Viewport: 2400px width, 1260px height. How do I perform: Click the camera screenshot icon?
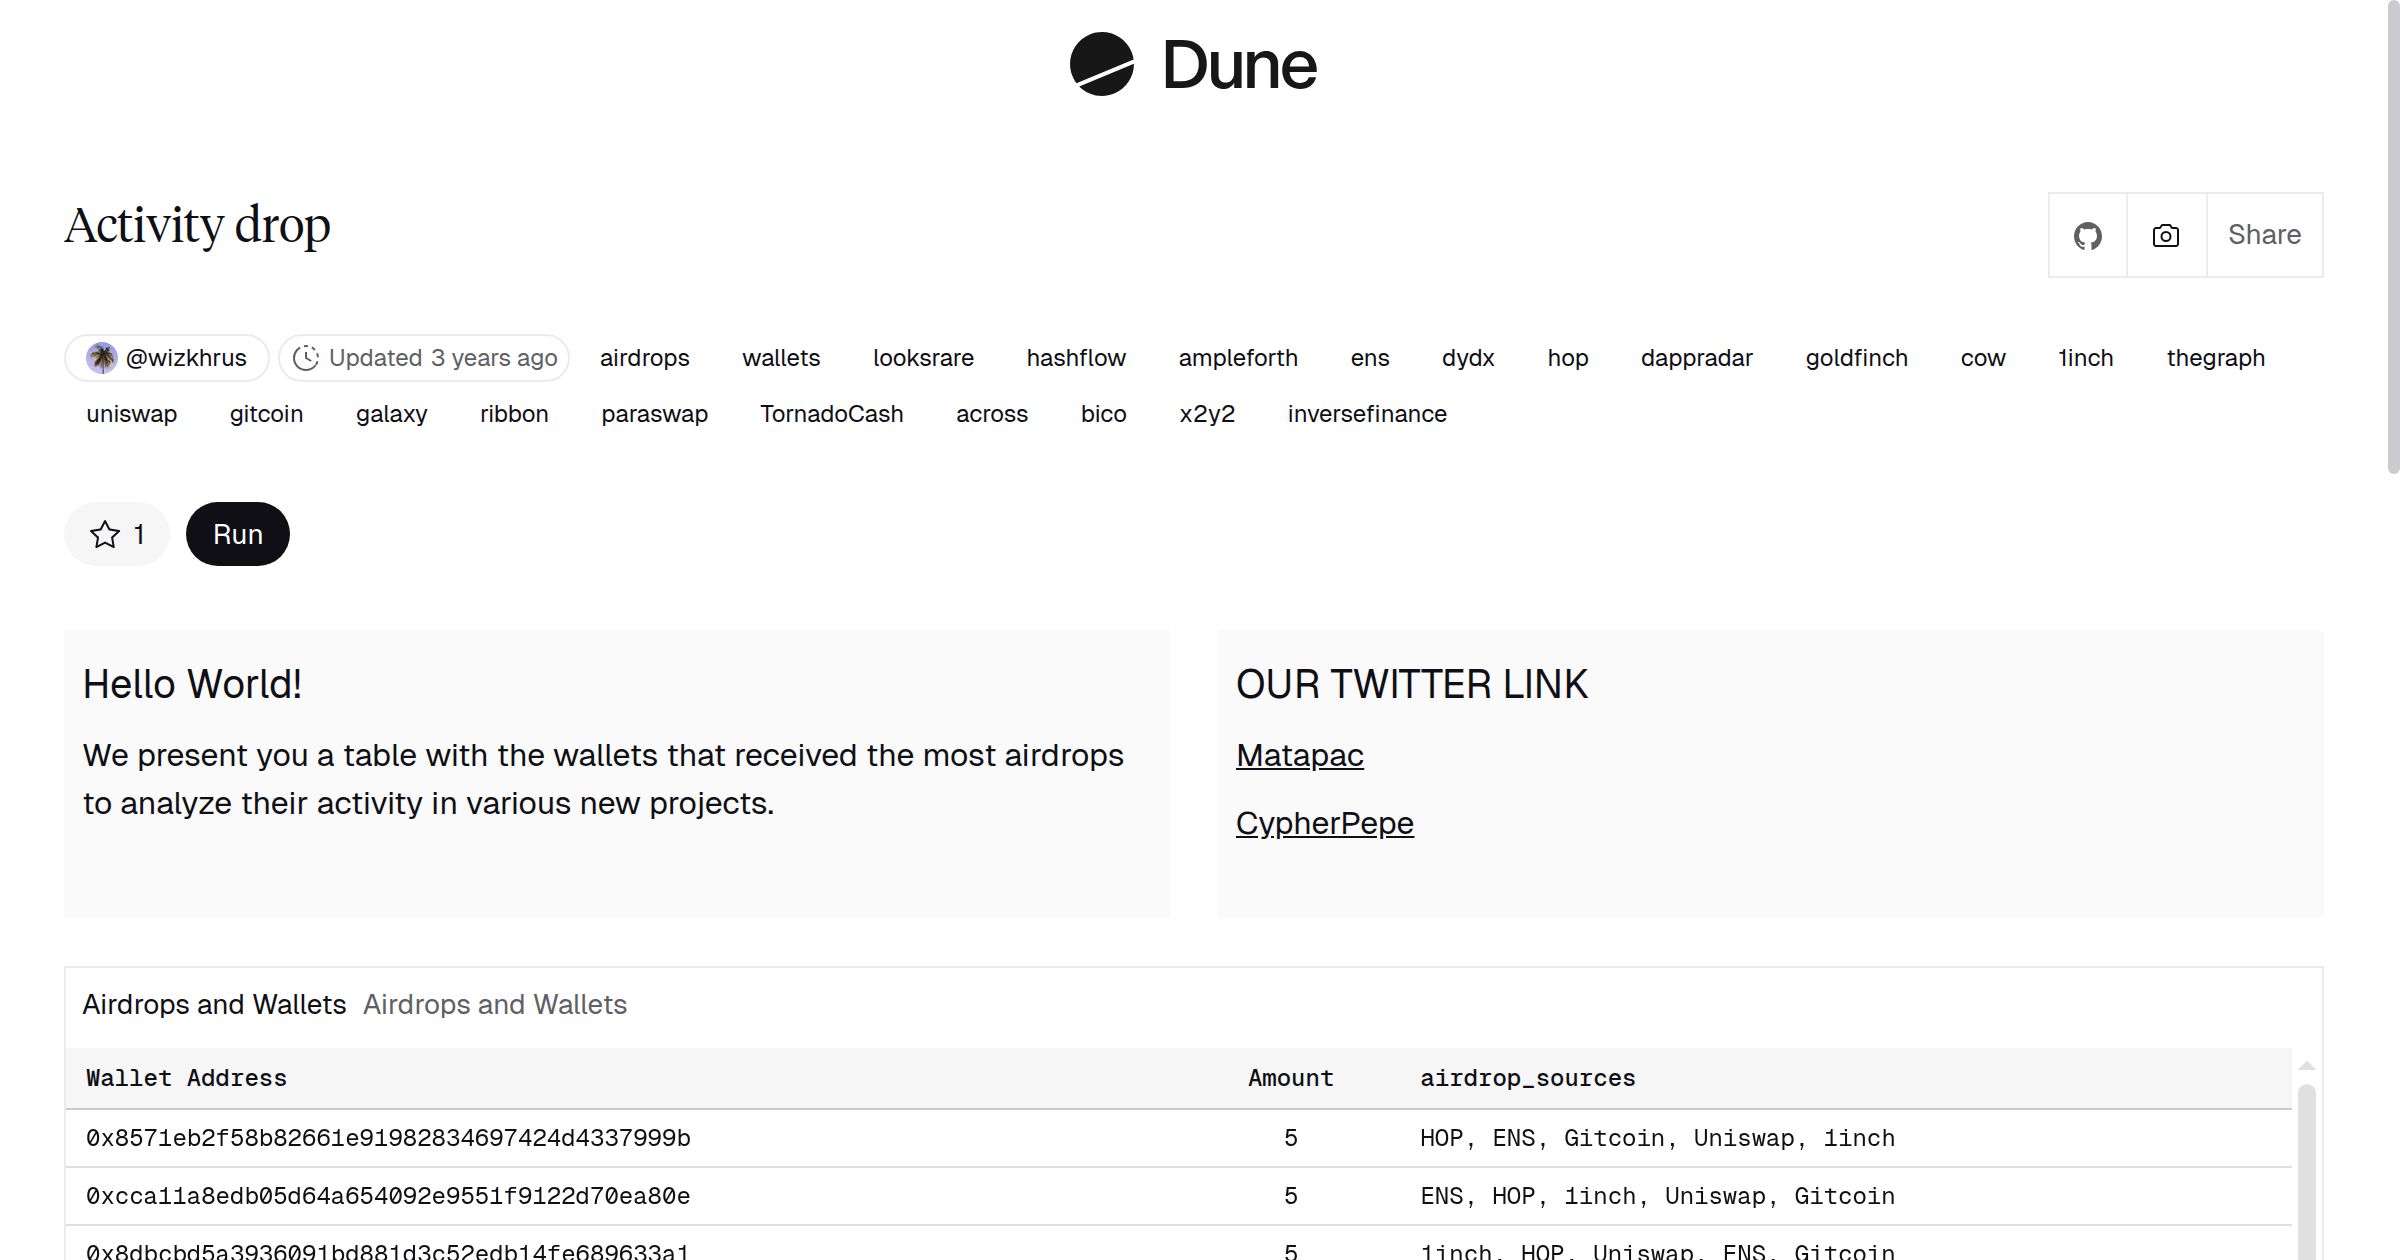(2164, 235)
